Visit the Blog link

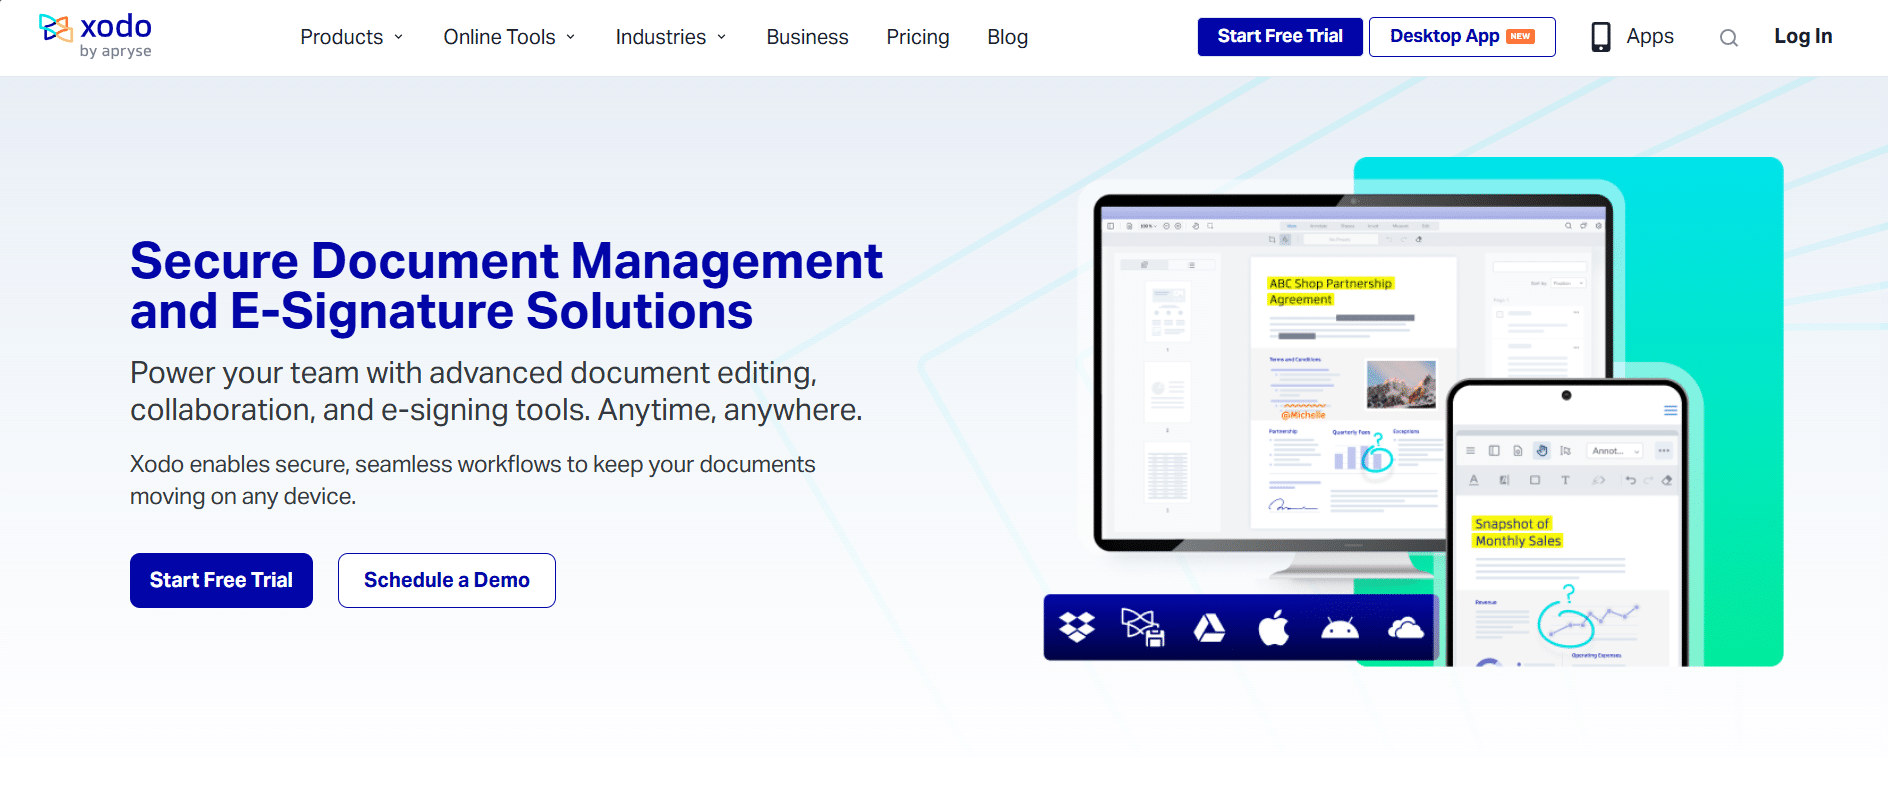point(1007,37)
